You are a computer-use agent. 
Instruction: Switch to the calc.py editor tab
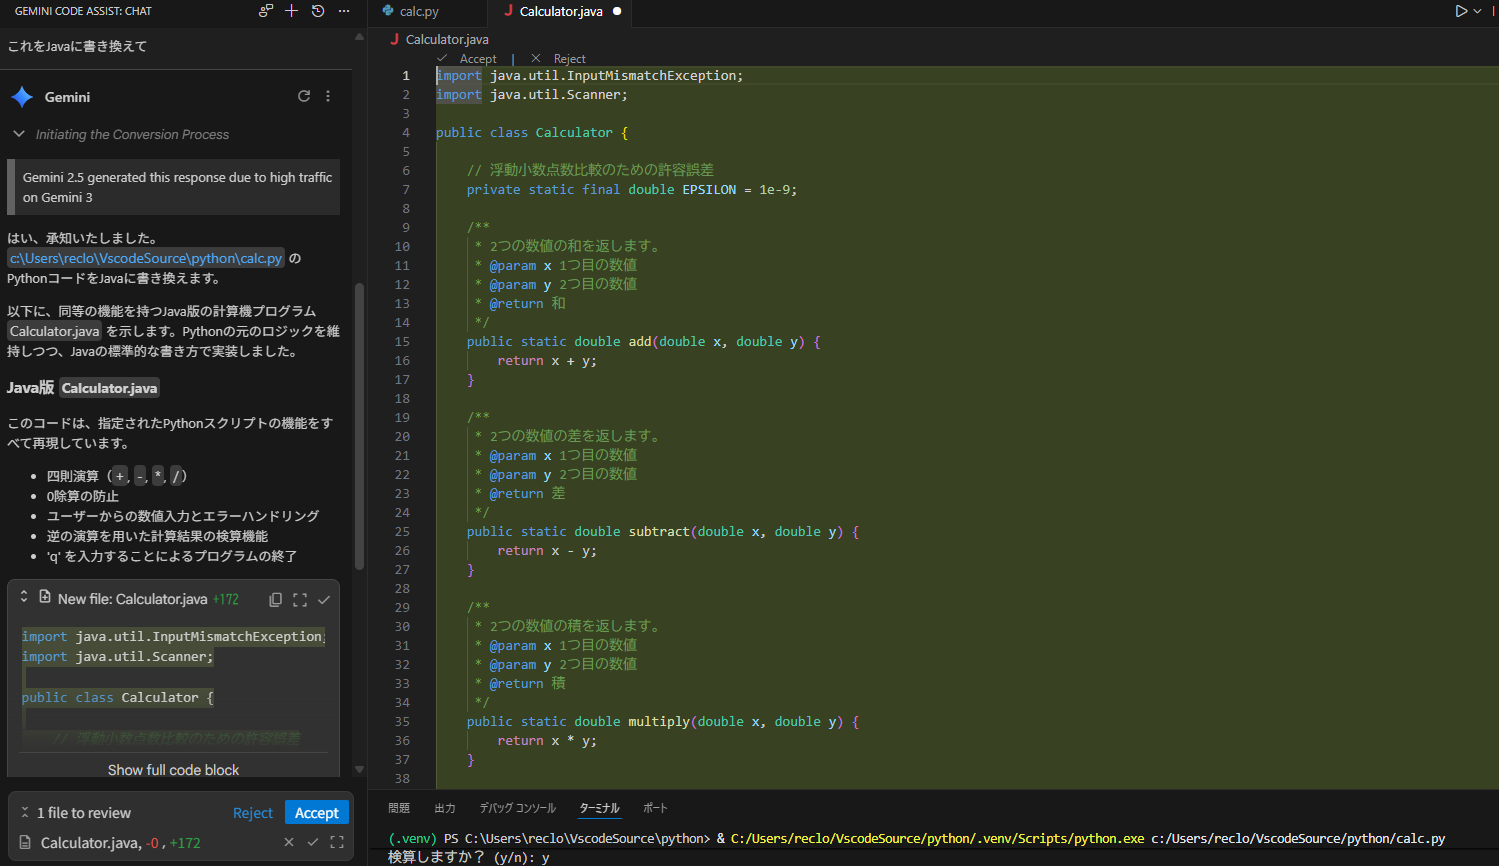(418, 12)
